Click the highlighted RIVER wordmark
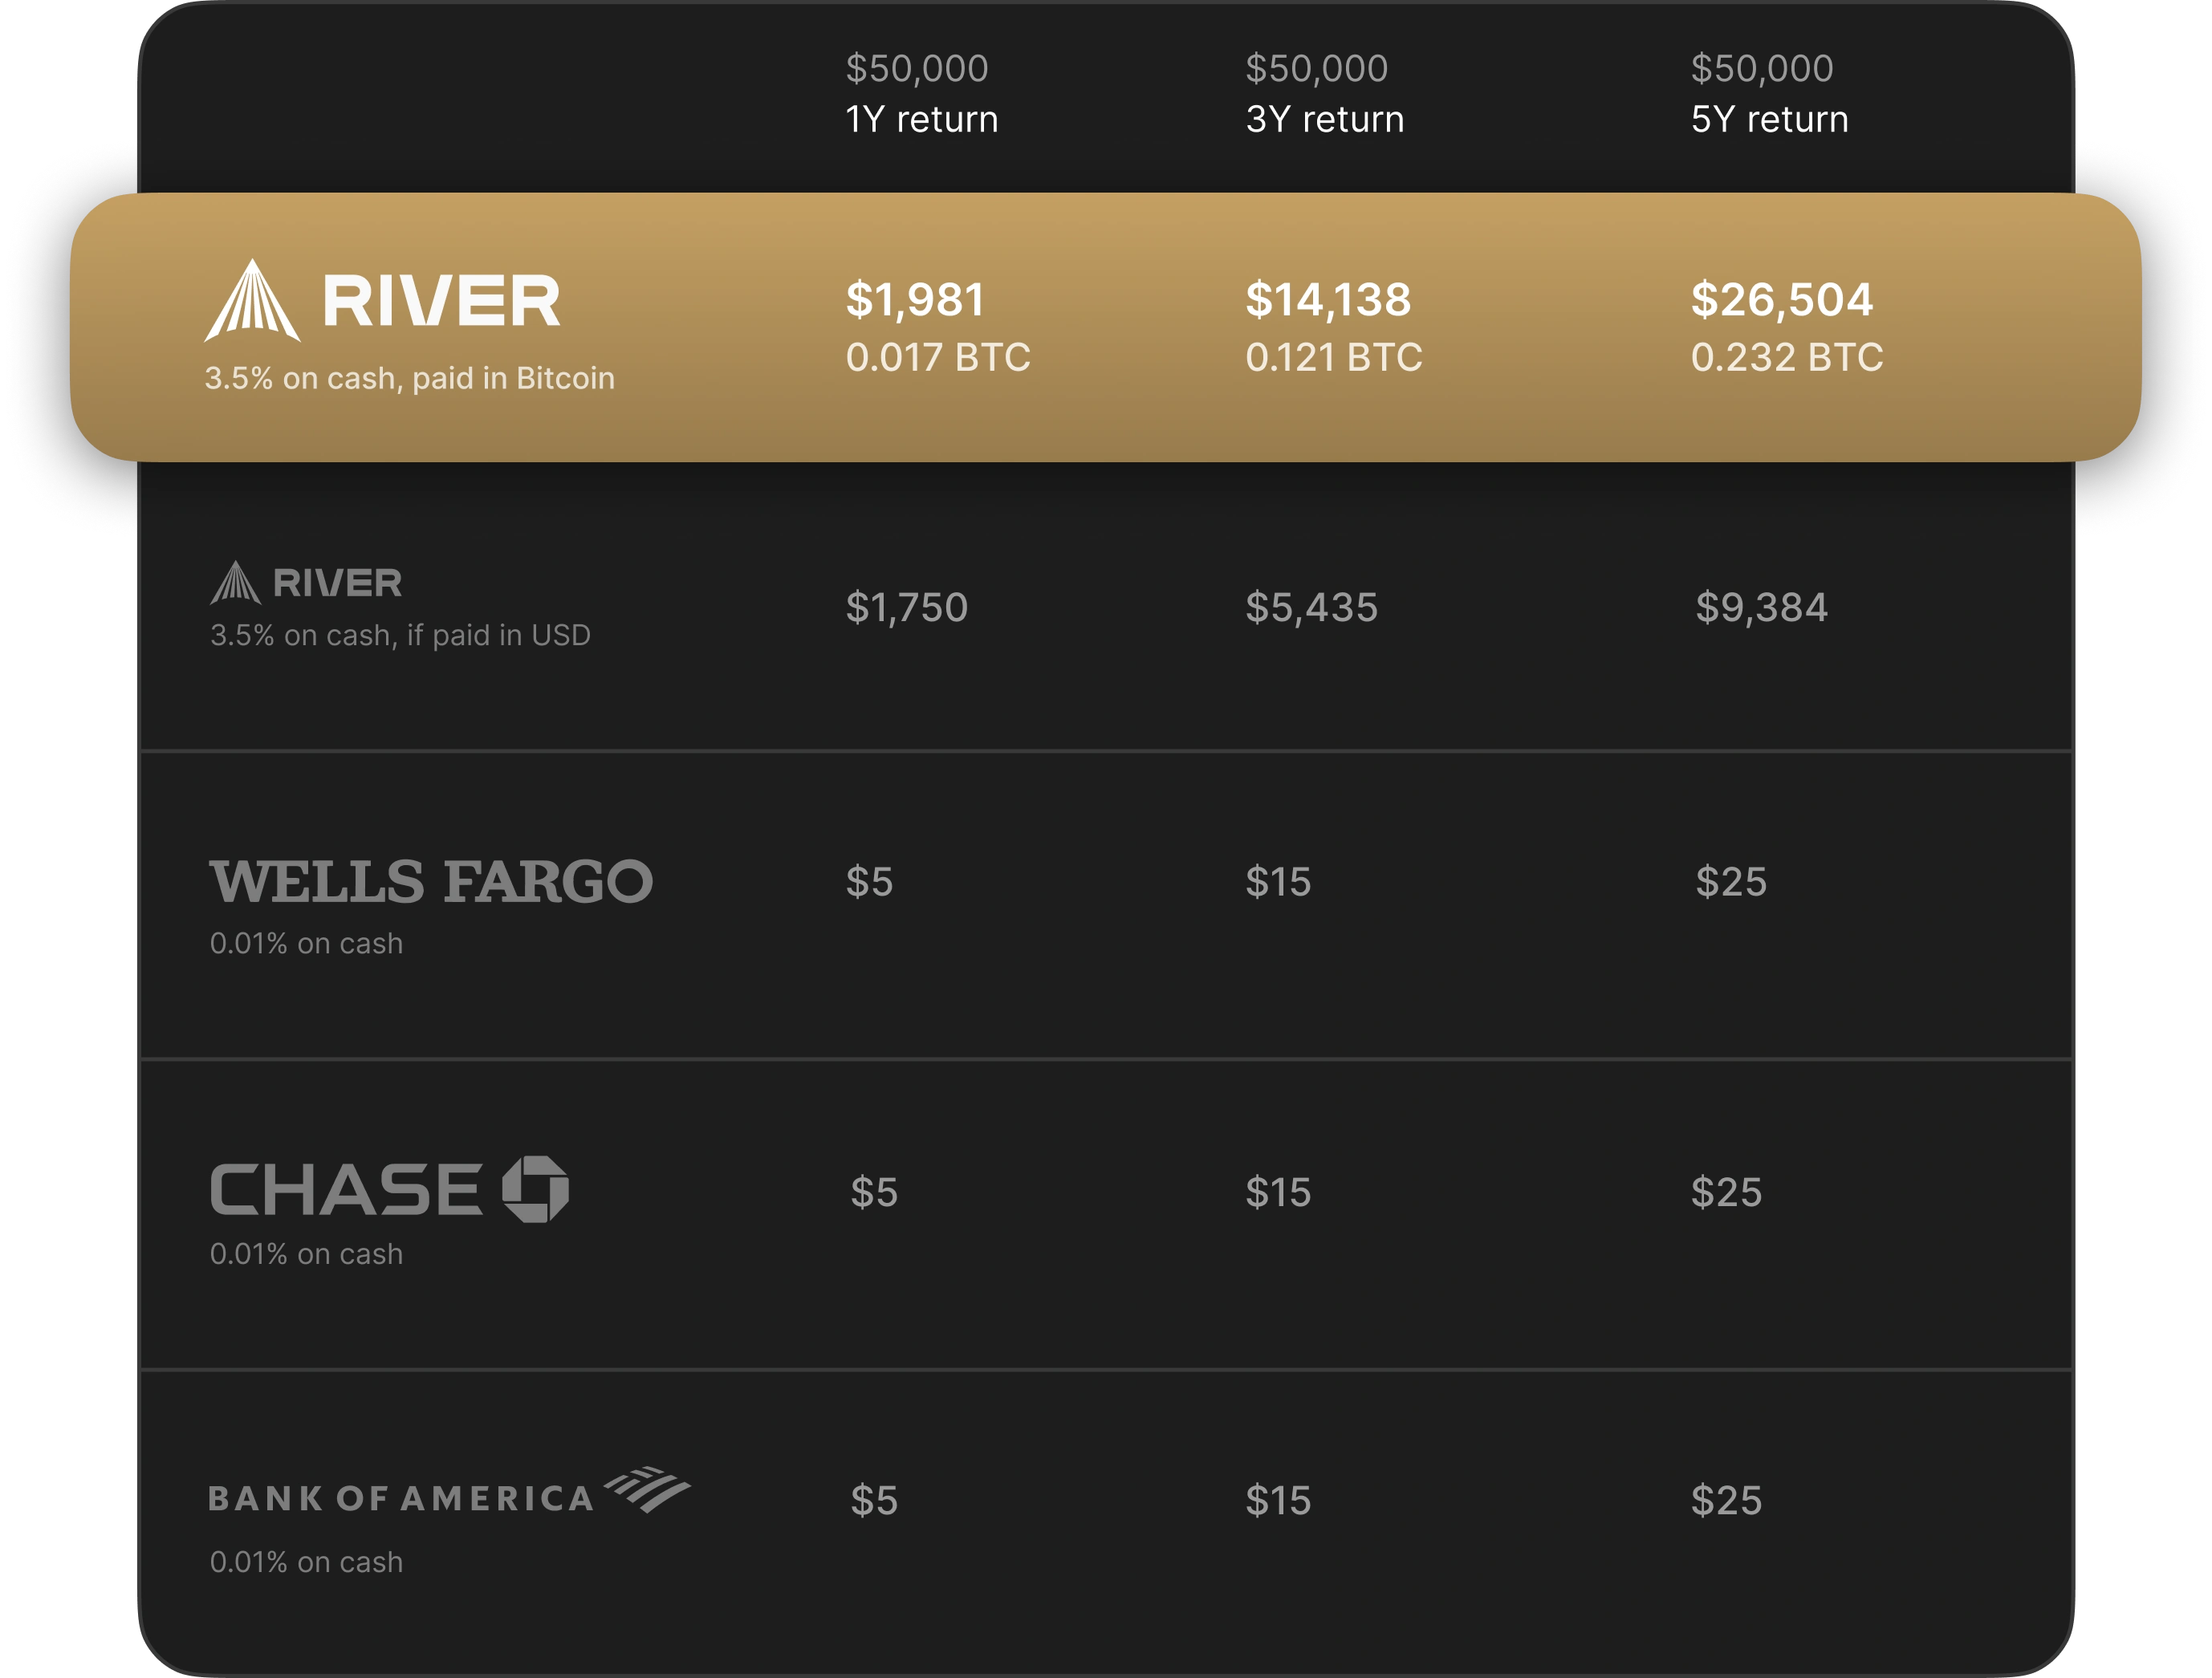 point(441,301)
